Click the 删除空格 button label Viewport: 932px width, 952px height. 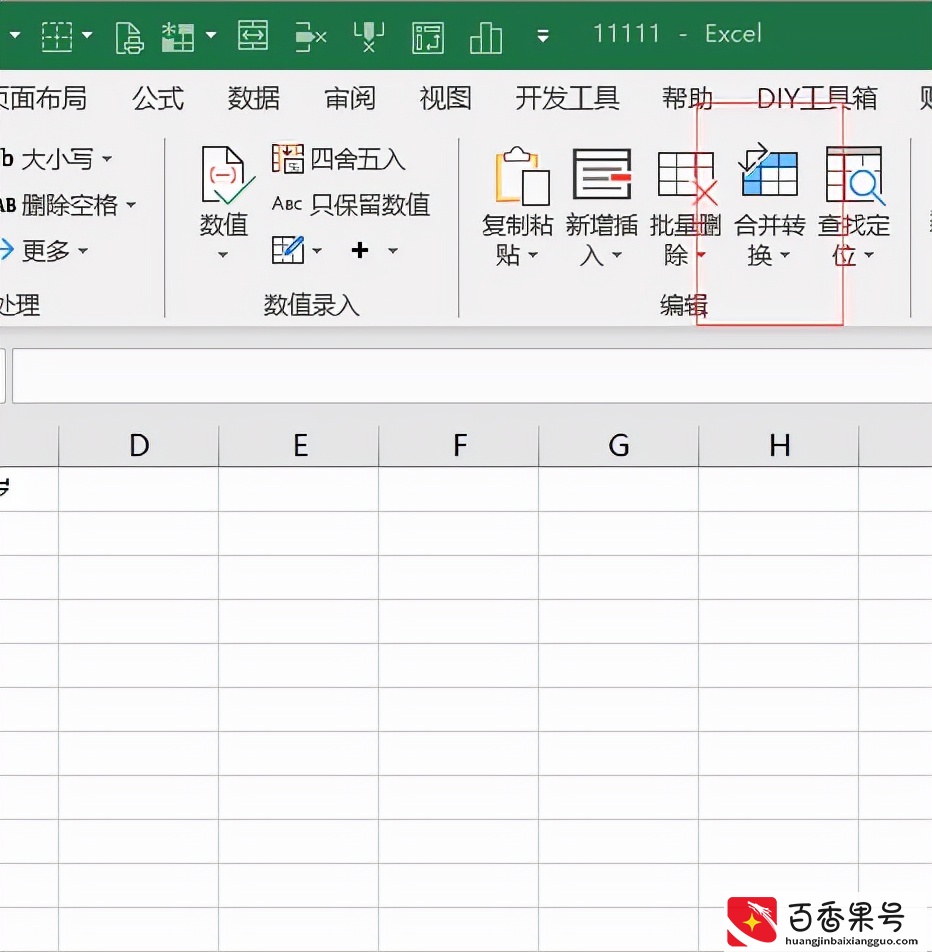[x=70, y=205]
